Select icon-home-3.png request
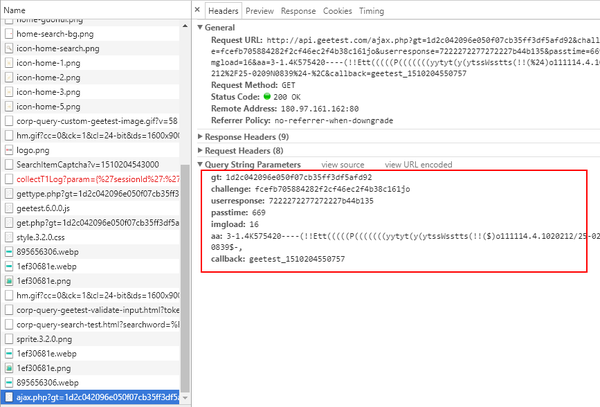 pos(90,92)
